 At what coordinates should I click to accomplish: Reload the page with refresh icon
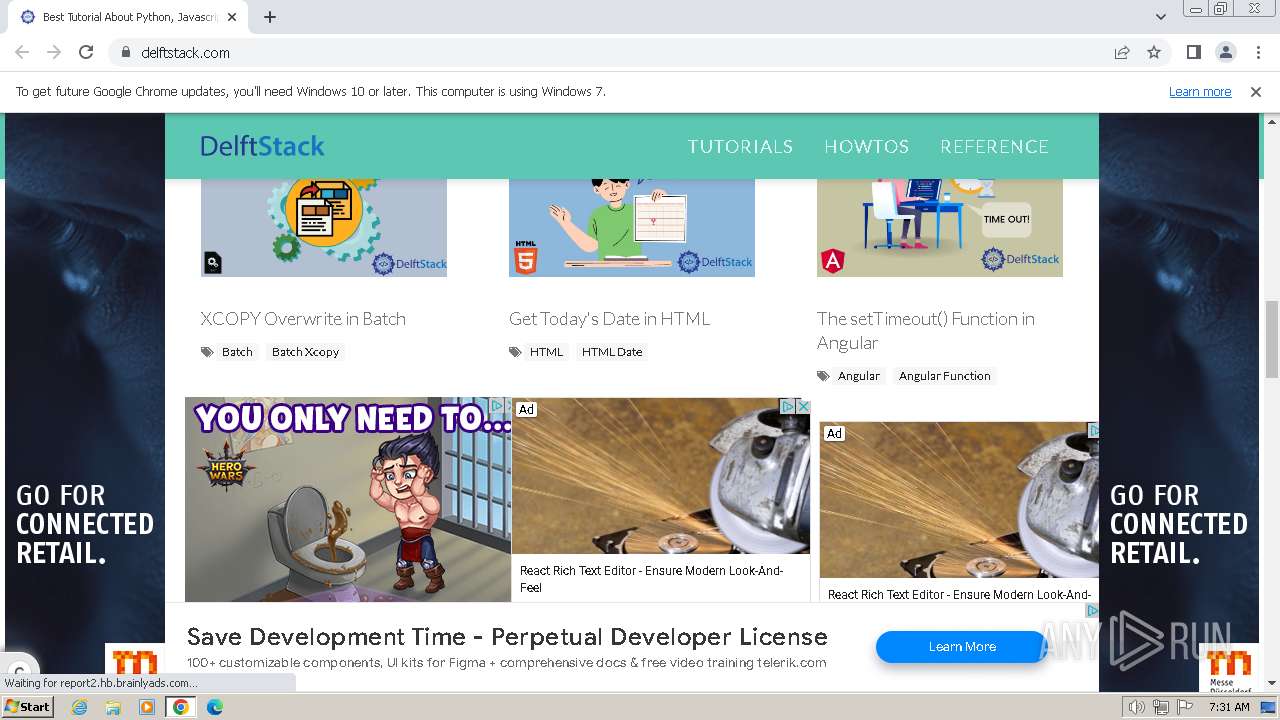coord(86,52)
